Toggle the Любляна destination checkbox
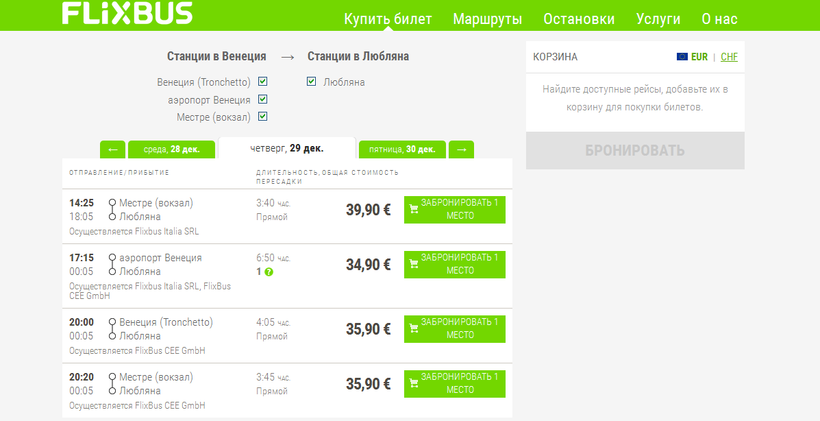820x421 pixels. [x=312, y=82]
